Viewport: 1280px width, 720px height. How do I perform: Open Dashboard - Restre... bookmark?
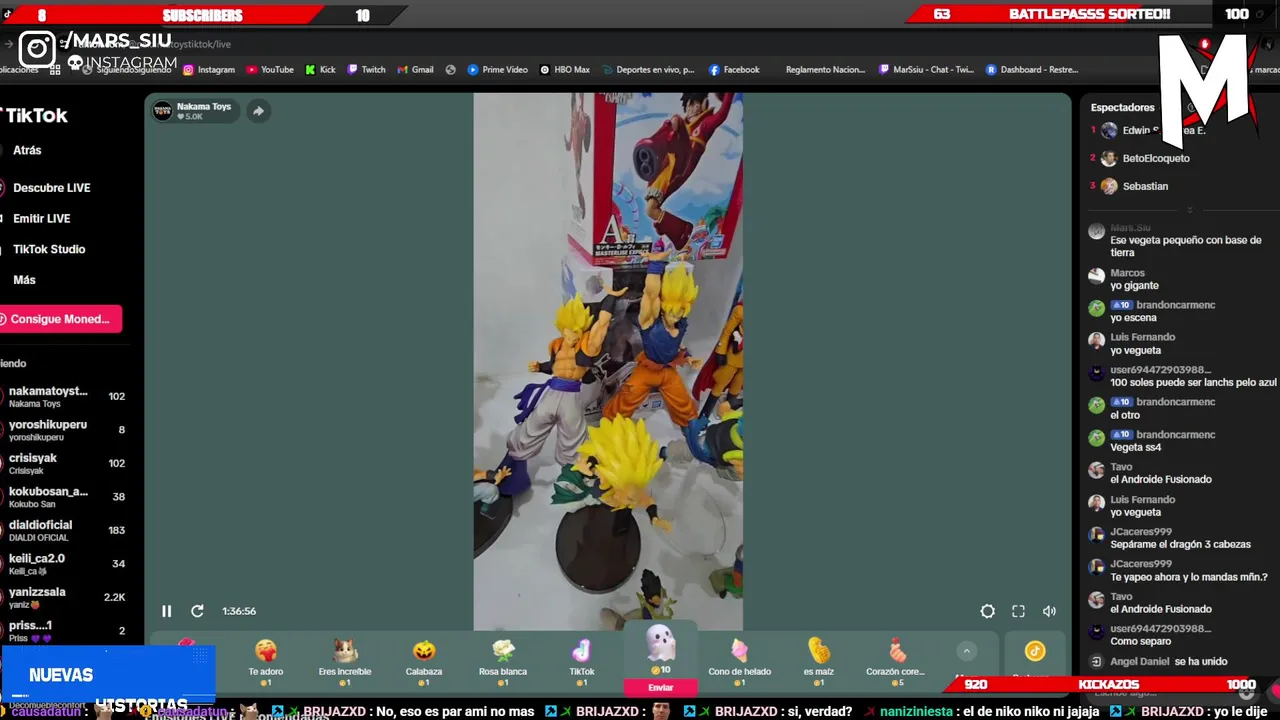[x=1032, y=70]
